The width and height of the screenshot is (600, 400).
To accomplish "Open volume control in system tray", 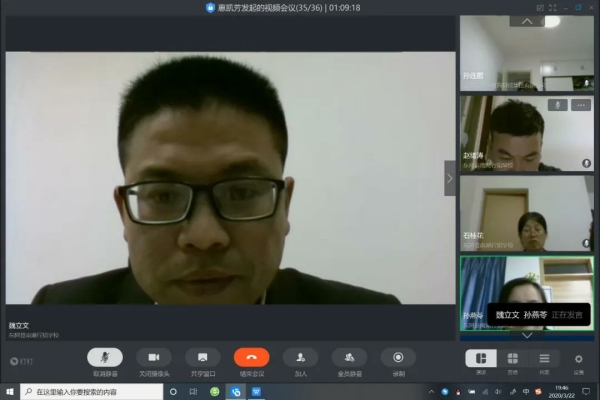I will 498,392.
